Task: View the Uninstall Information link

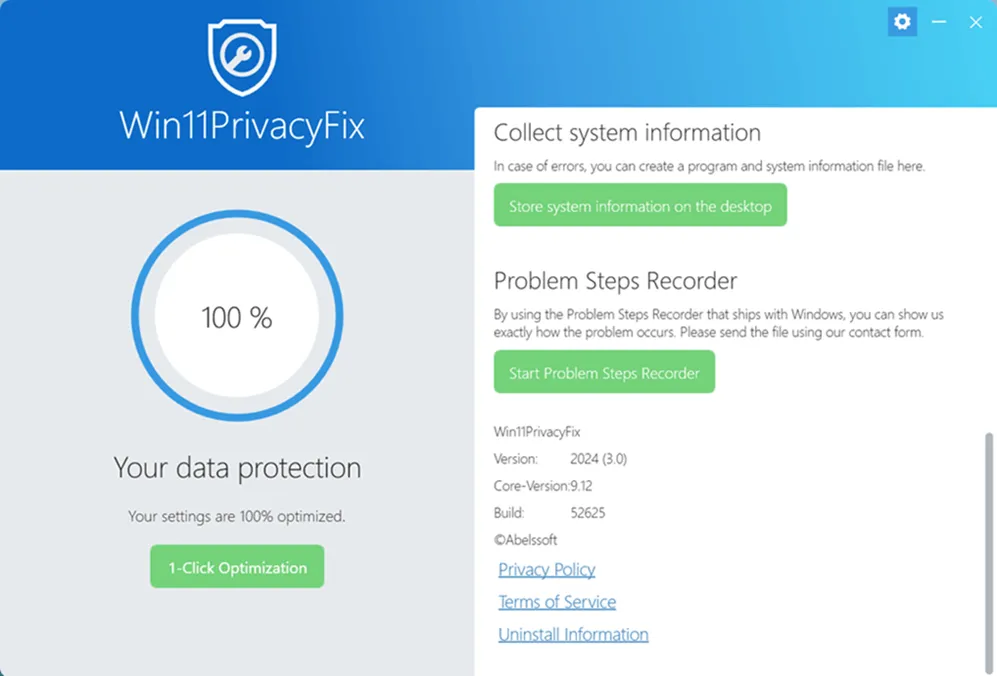Action: point(573,635)
